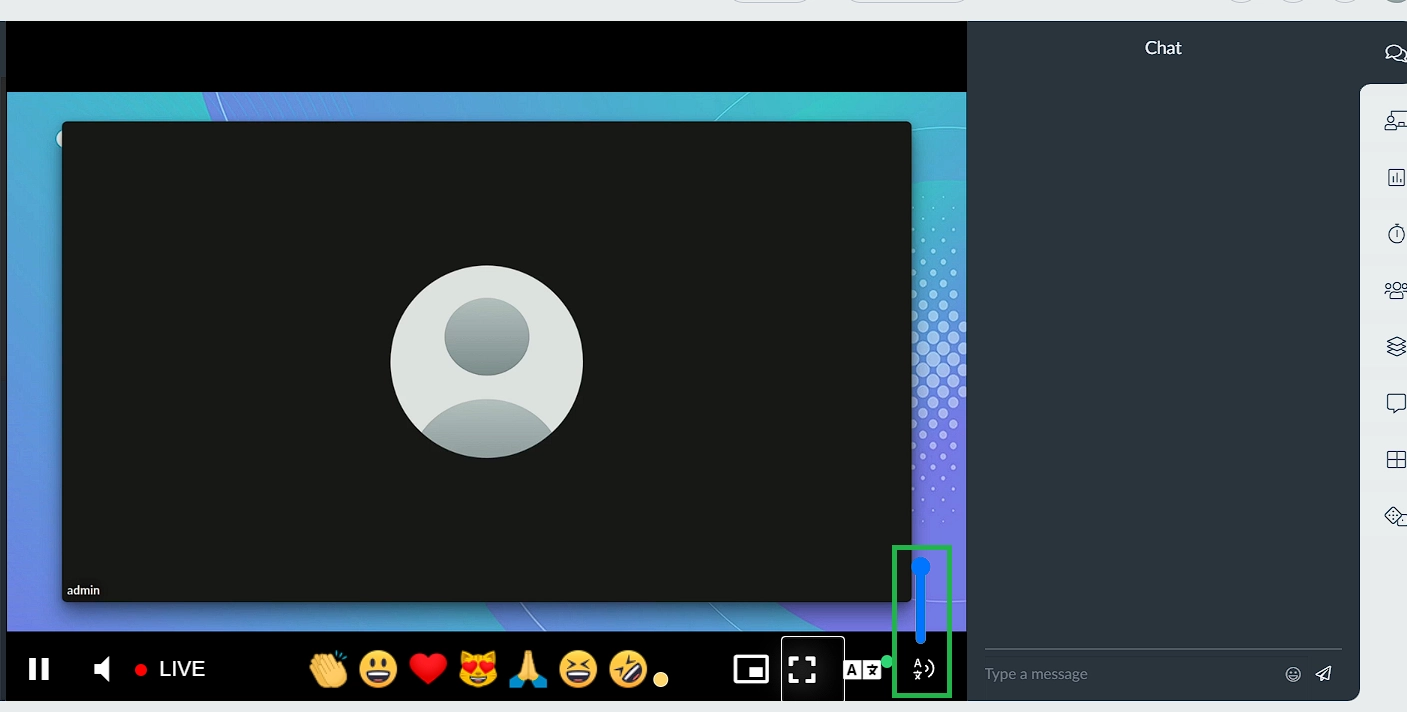Open chat bubbles panel icon
The width and height of the screenshot is (1407, 712).
[x=1395, y=53]
